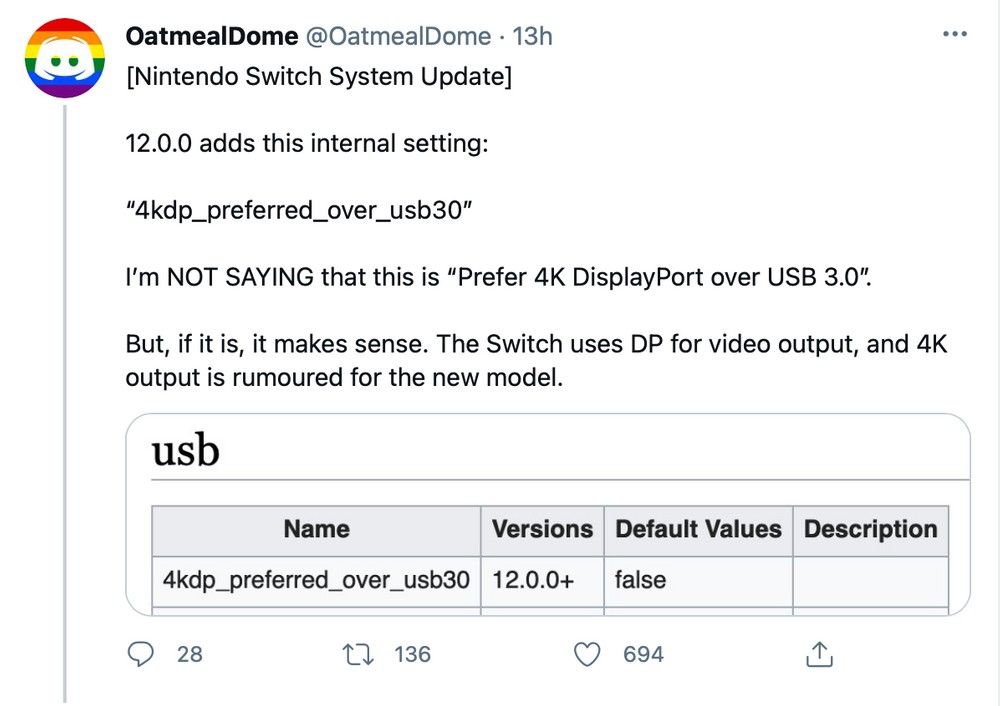Image resolution: width=1000 pixels, height=706 pixels.
Task: Click the @OatmealDome handle
Action: [398, 37]
